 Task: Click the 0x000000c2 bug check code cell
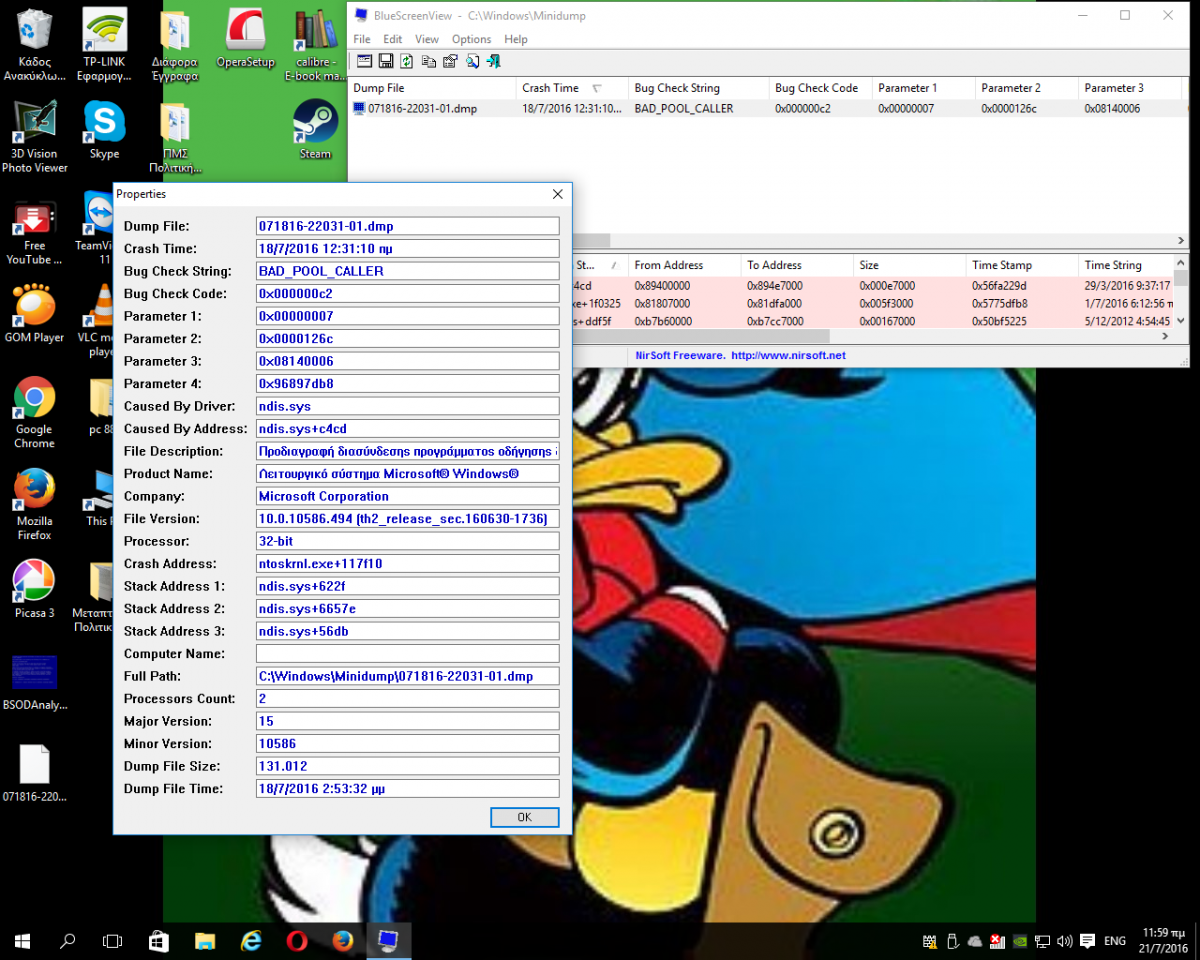tap(803, 109)
